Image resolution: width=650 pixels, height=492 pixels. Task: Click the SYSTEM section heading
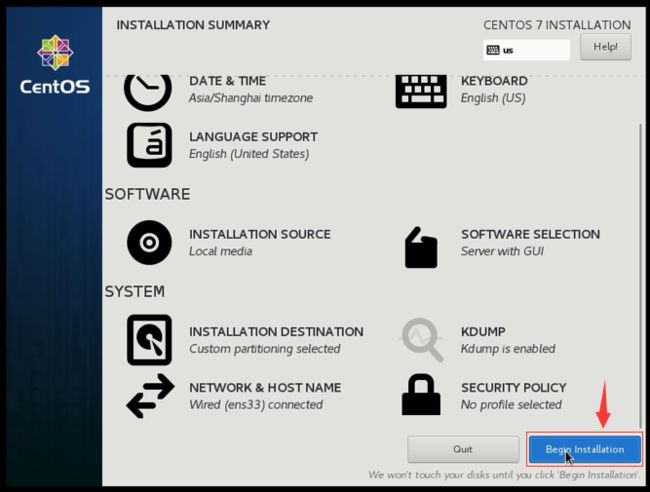click(134, 292)
